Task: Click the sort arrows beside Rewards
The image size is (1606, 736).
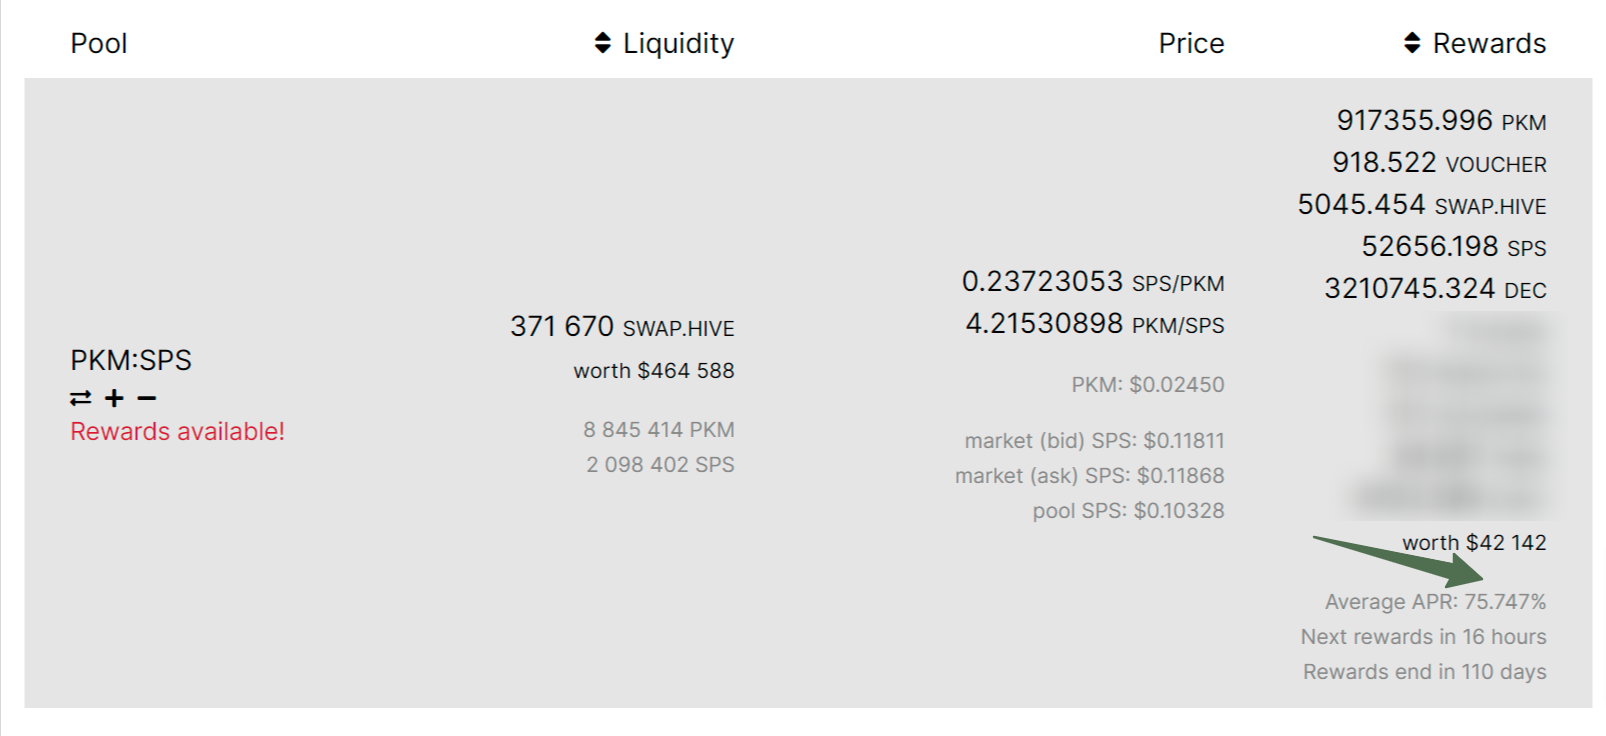Action: click(x=1412, y=43)
